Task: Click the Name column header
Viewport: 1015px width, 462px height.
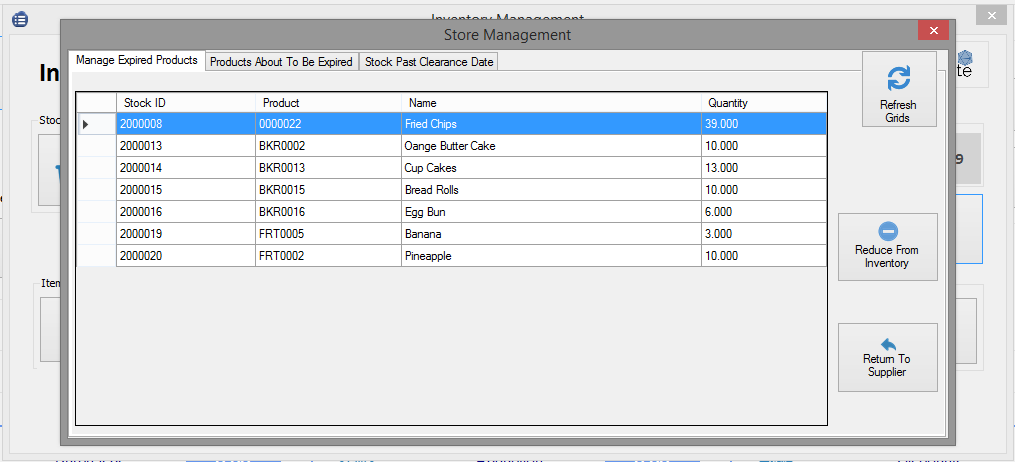Action: point(550,103)
